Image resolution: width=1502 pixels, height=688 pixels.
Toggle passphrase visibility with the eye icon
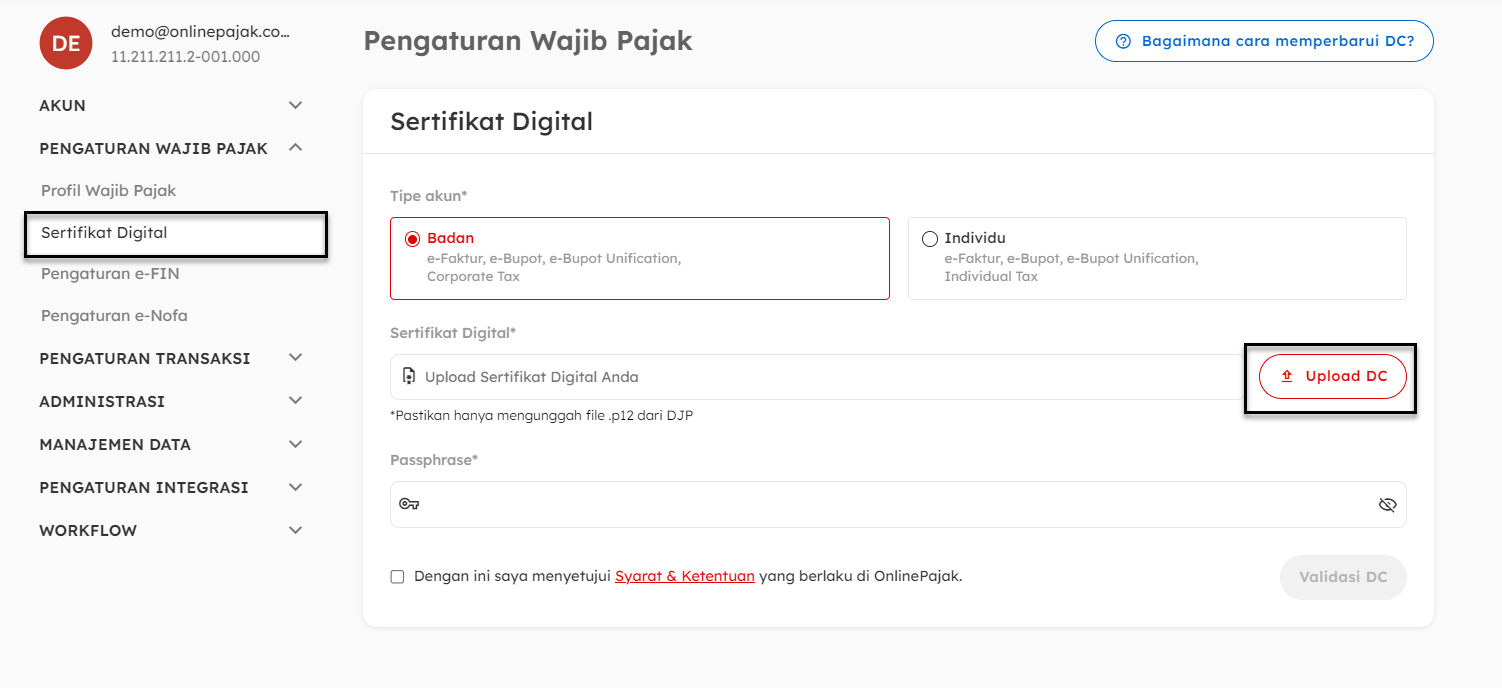pyautogui.click(x=1386, y=505)
